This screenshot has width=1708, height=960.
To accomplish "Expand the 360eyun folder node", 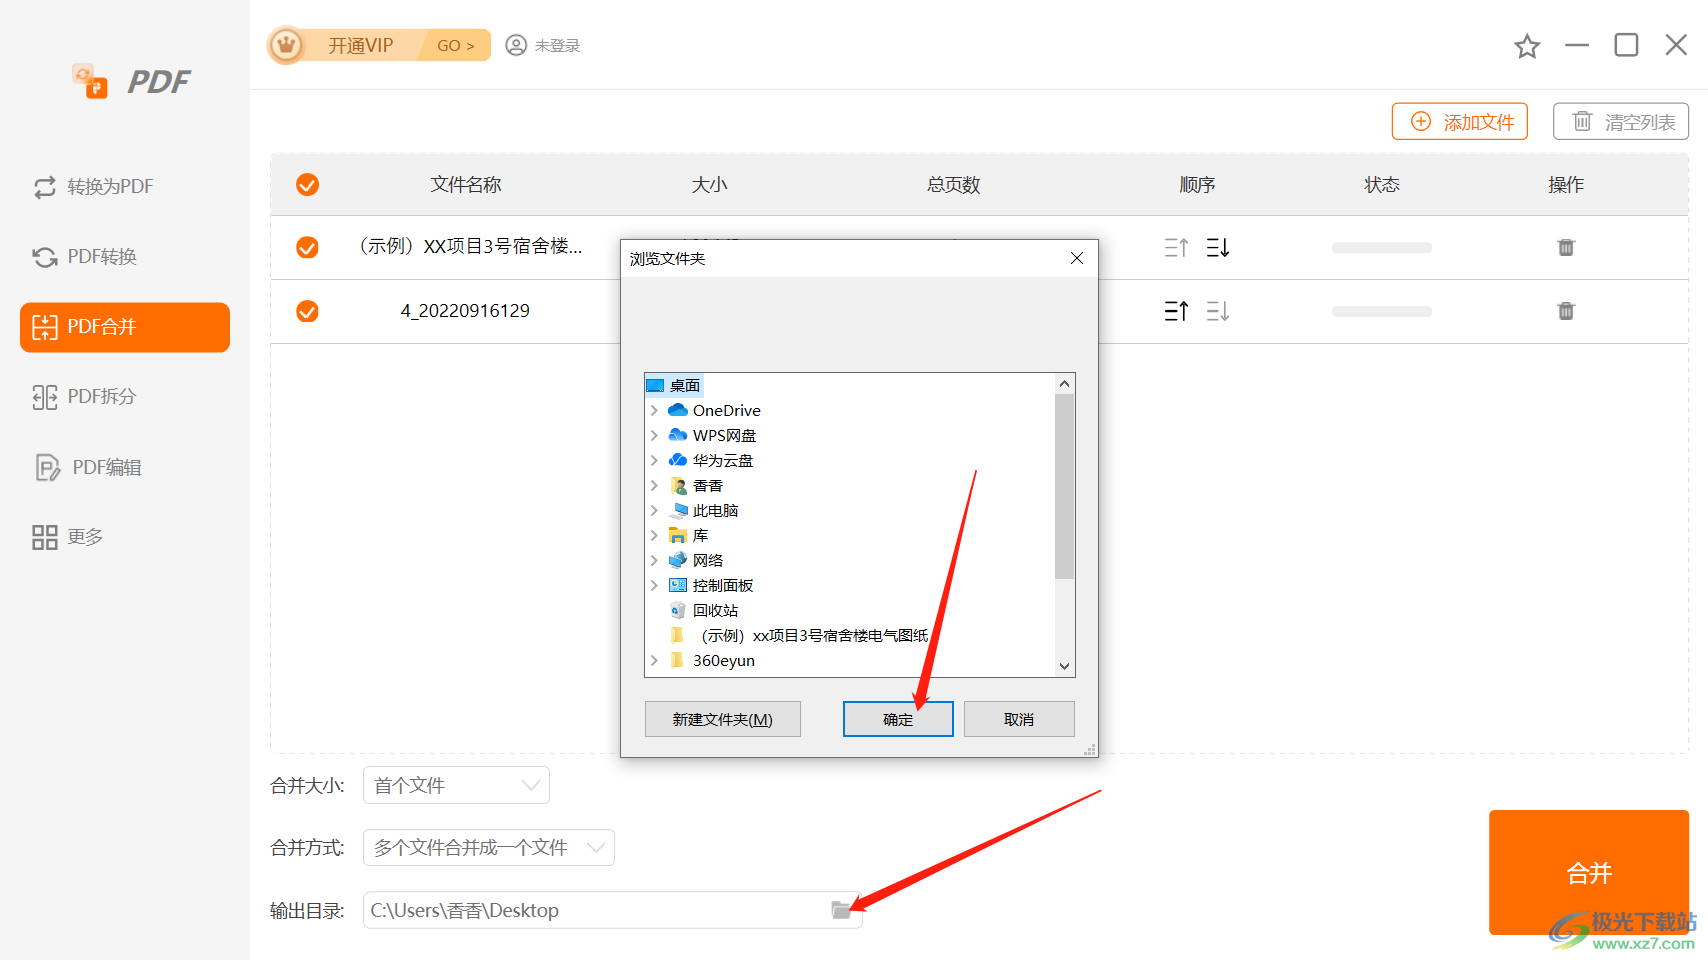I will pos(654,660).
